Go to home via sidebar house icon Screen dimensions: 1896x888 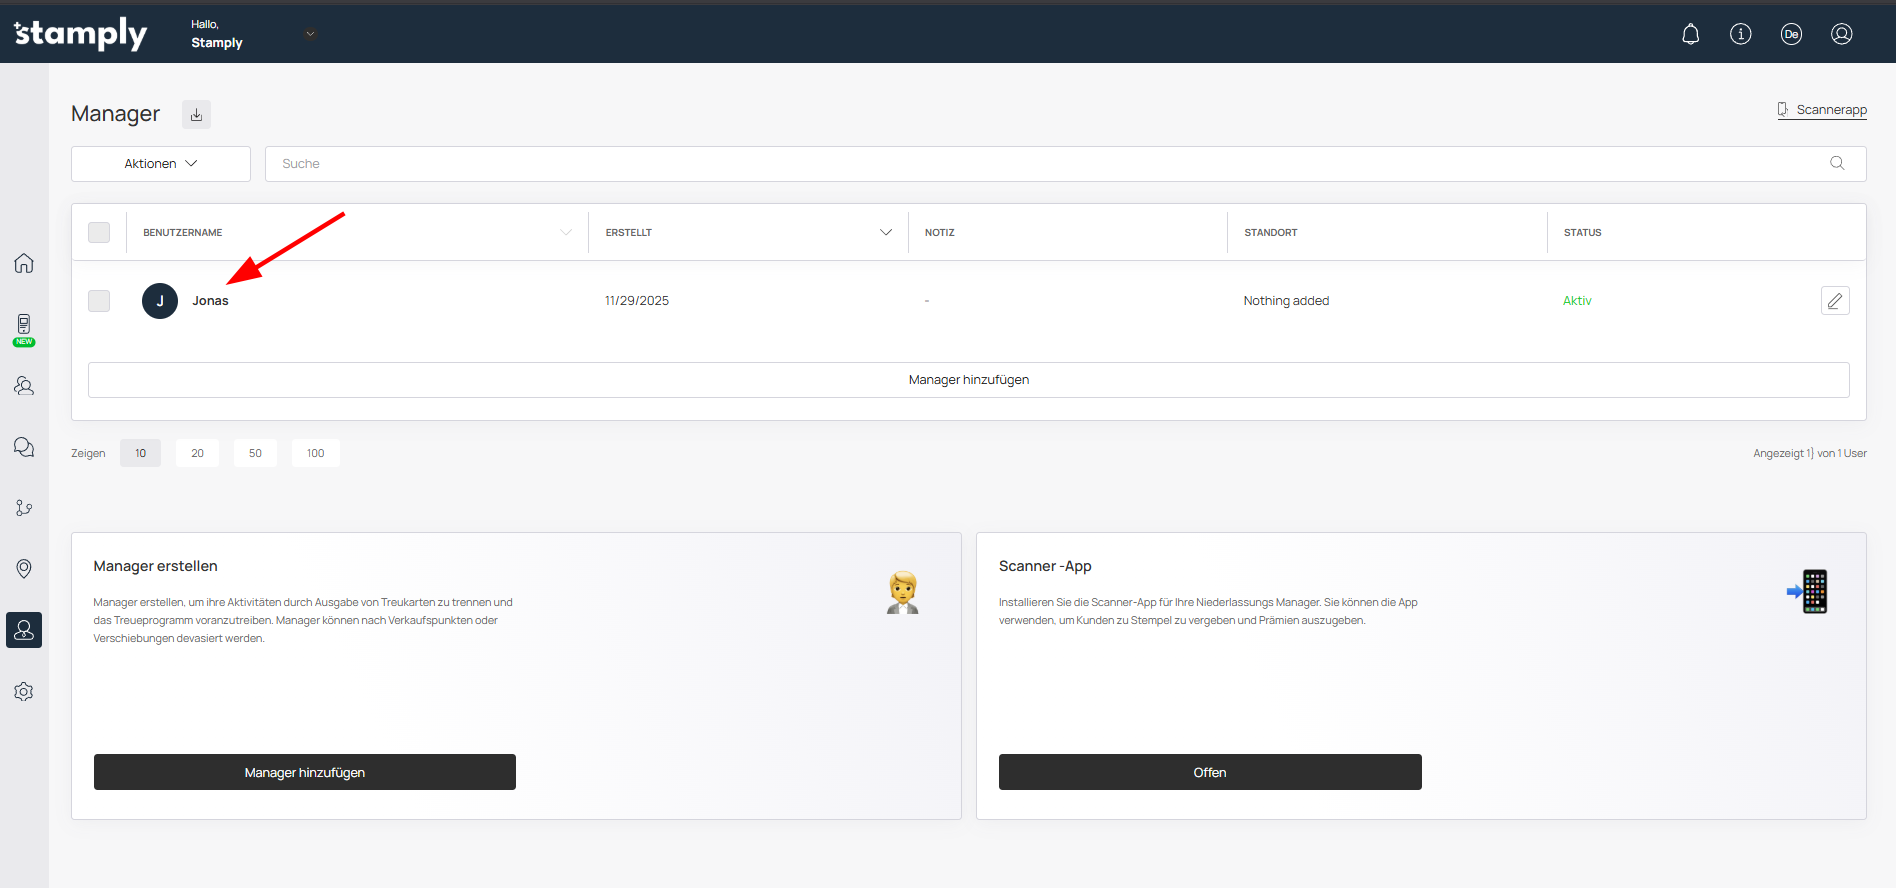(24, 263)
